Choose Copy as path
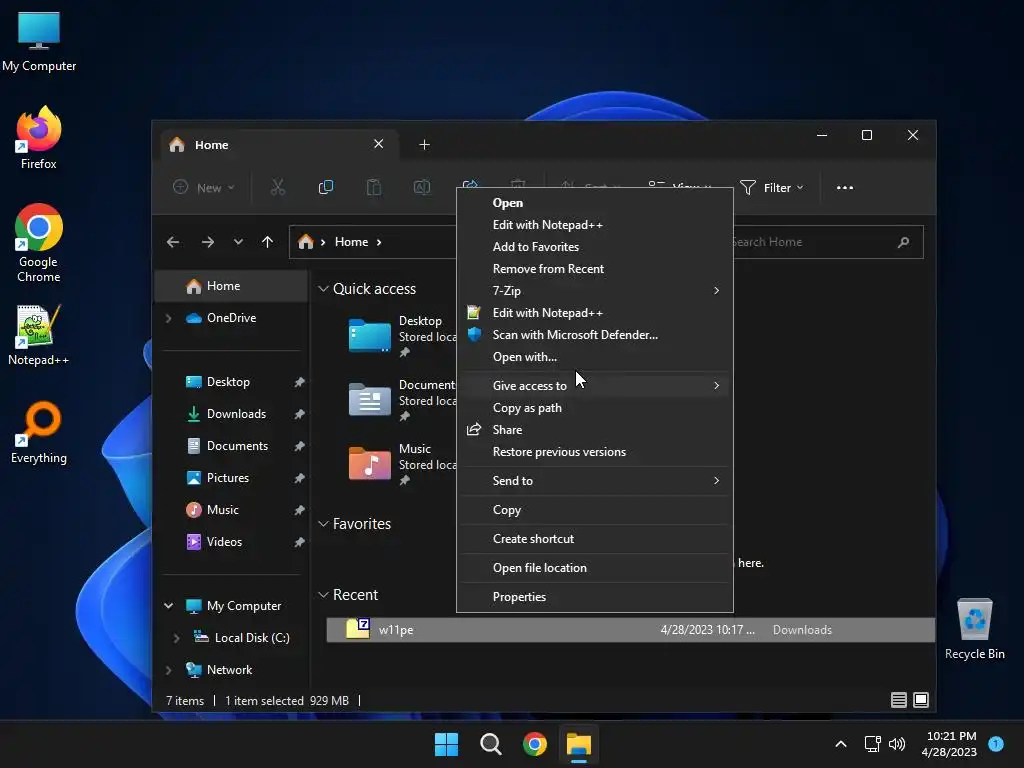 pos(594,408)
